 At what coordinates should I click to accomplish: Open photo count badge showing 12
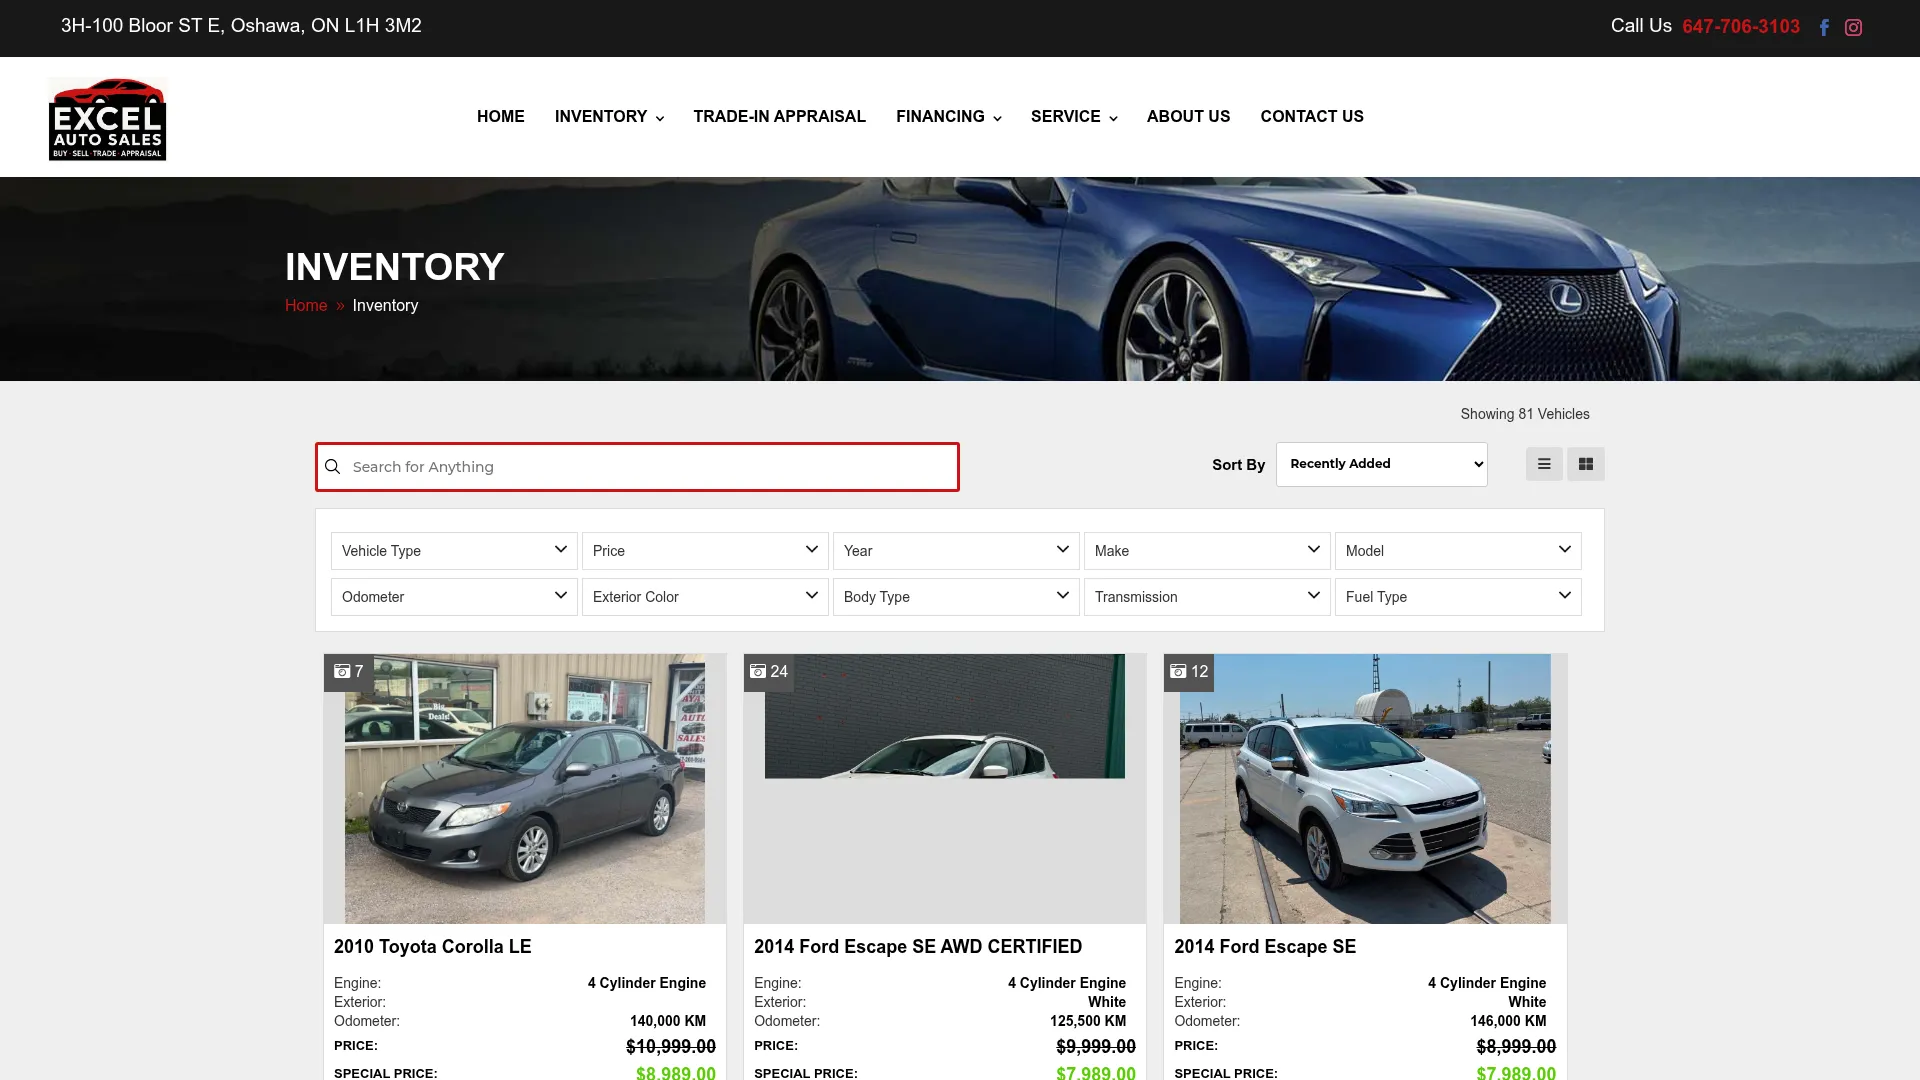1190,672
